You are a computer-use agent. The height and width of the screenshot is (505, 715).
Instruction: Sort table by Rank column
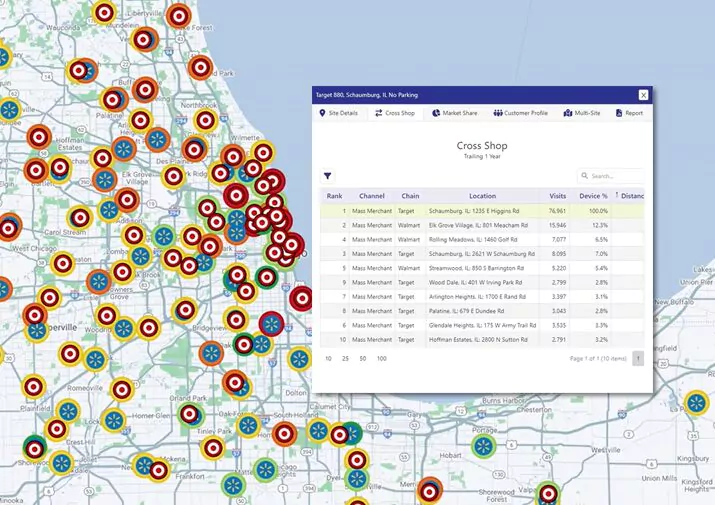click(334, 196)
